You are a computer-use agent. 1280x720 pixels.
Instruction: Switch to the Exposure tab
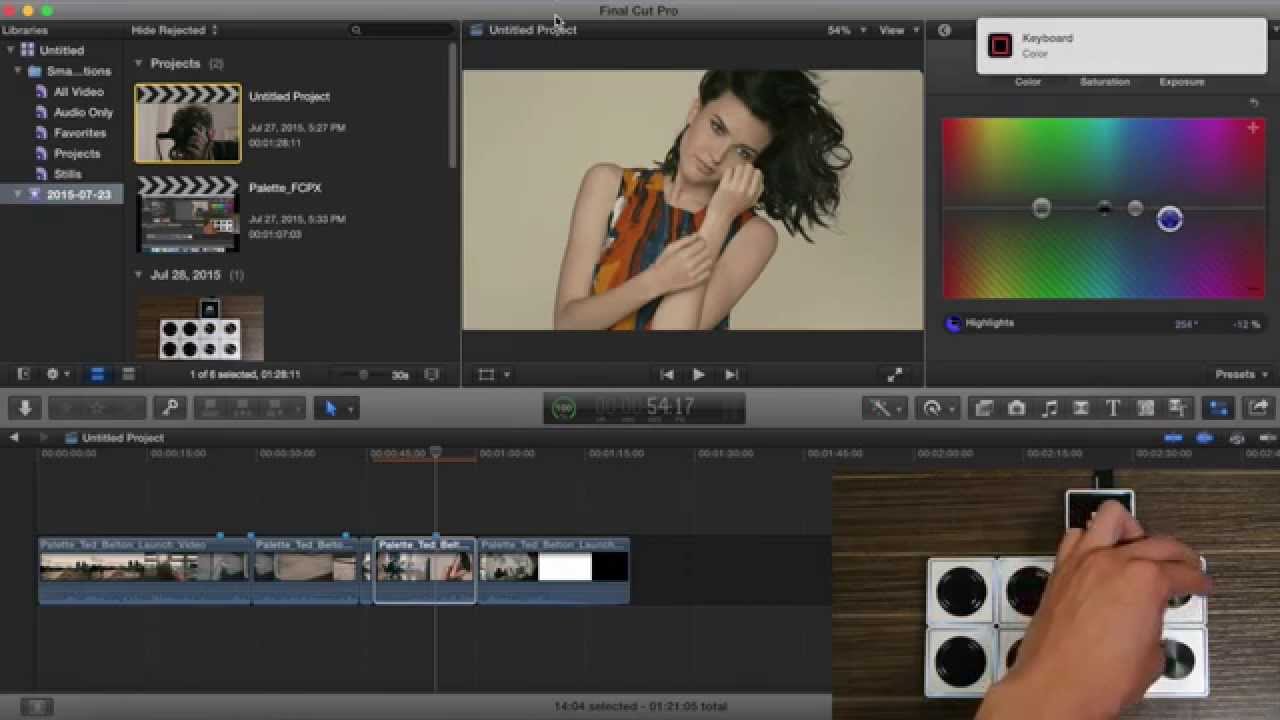coord(1182,82)
